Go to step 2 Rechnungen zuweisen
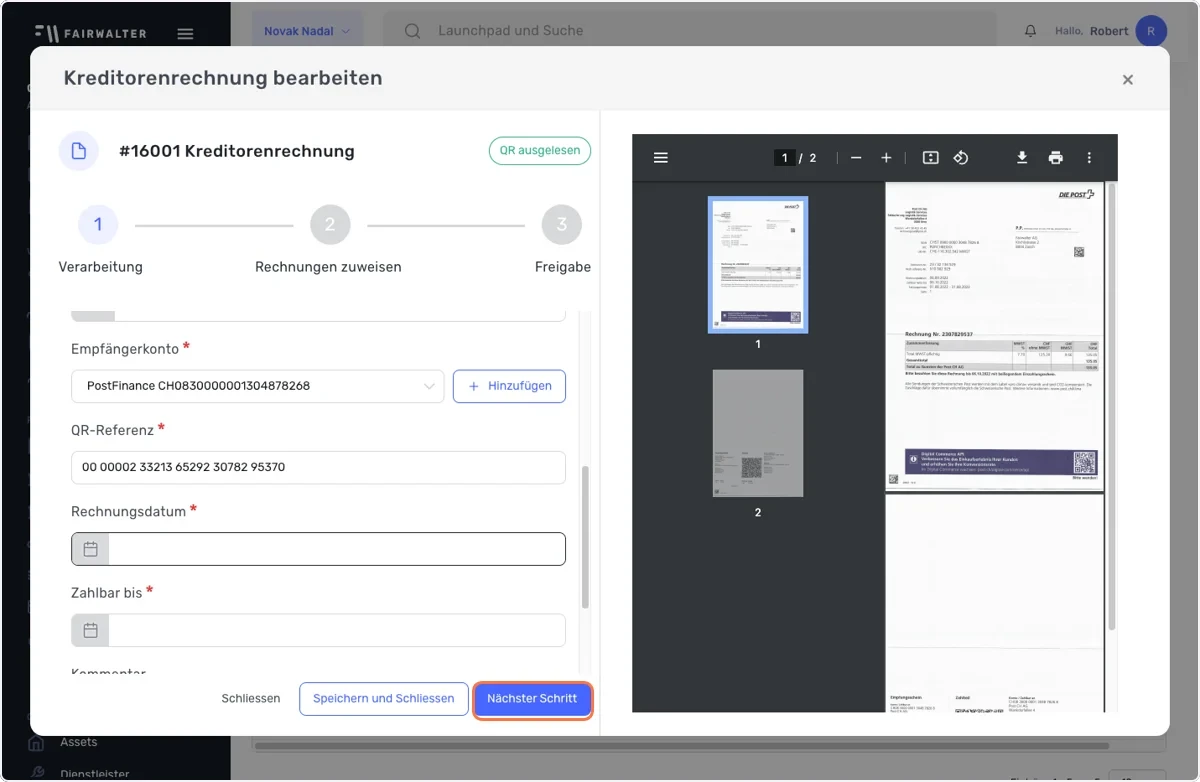Viewport: 1200px width, 782px height. [330, 225]
